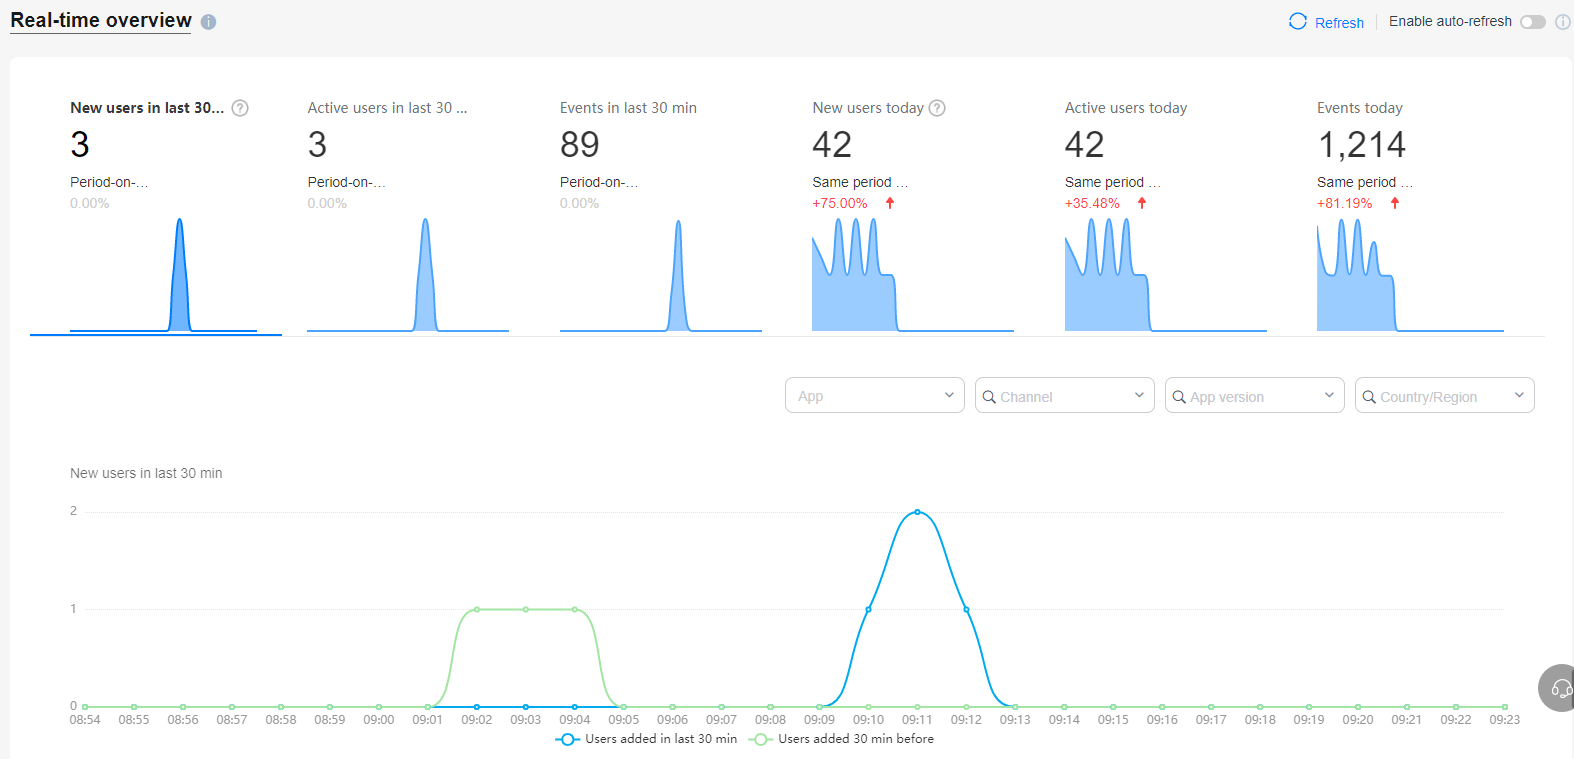
Task: Click the chart peak data point at 09:11
Action: click(x=917, y=512)
